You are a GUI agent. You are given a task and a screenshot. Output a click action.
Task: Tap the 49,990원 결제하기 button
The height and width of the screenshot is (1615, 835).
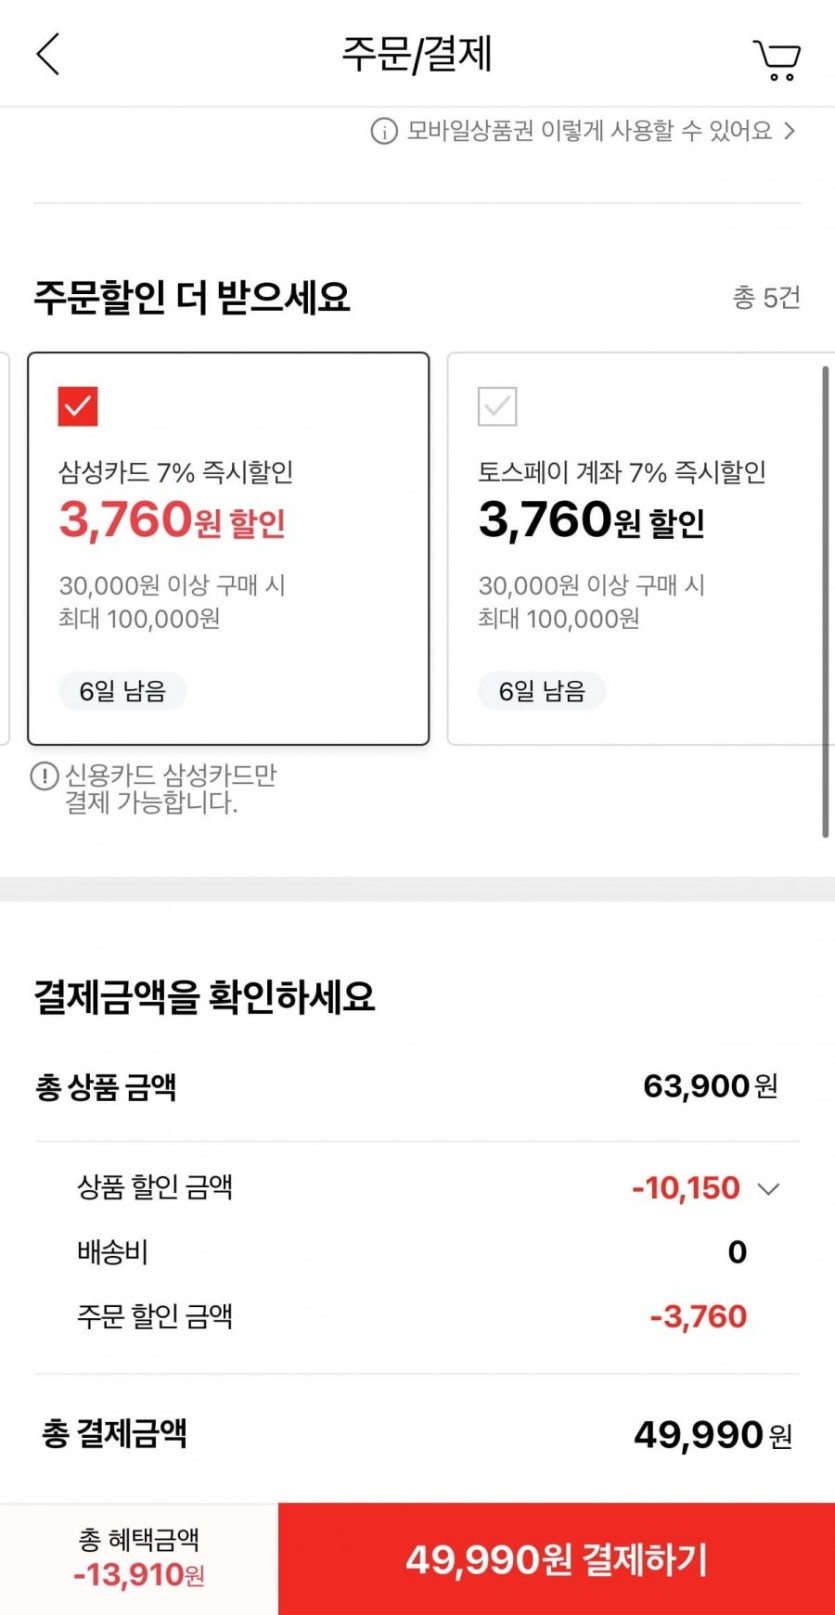[556, 1559]
